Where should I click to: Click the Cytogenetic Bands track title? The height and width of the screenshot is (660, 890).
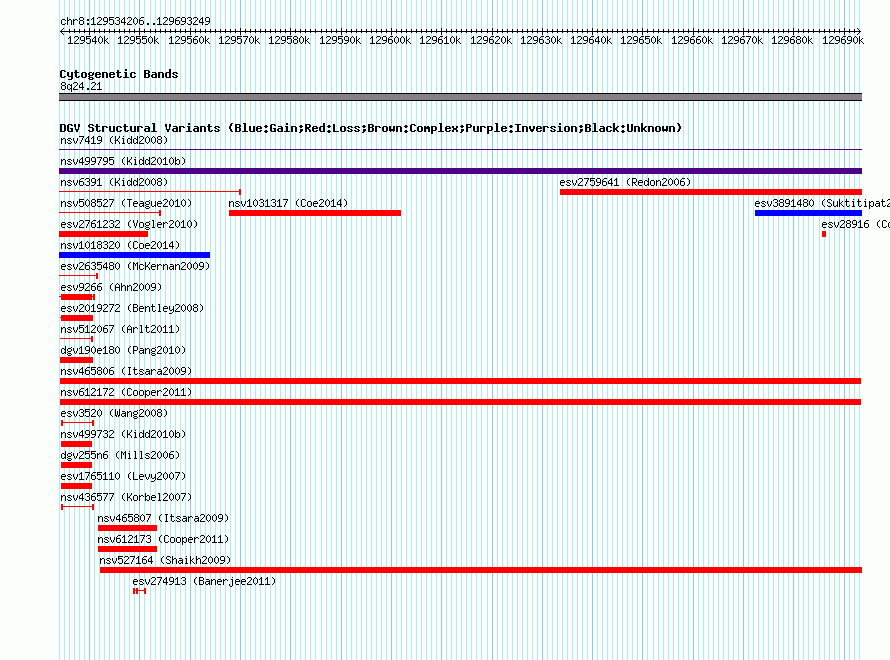pos(119,74)
